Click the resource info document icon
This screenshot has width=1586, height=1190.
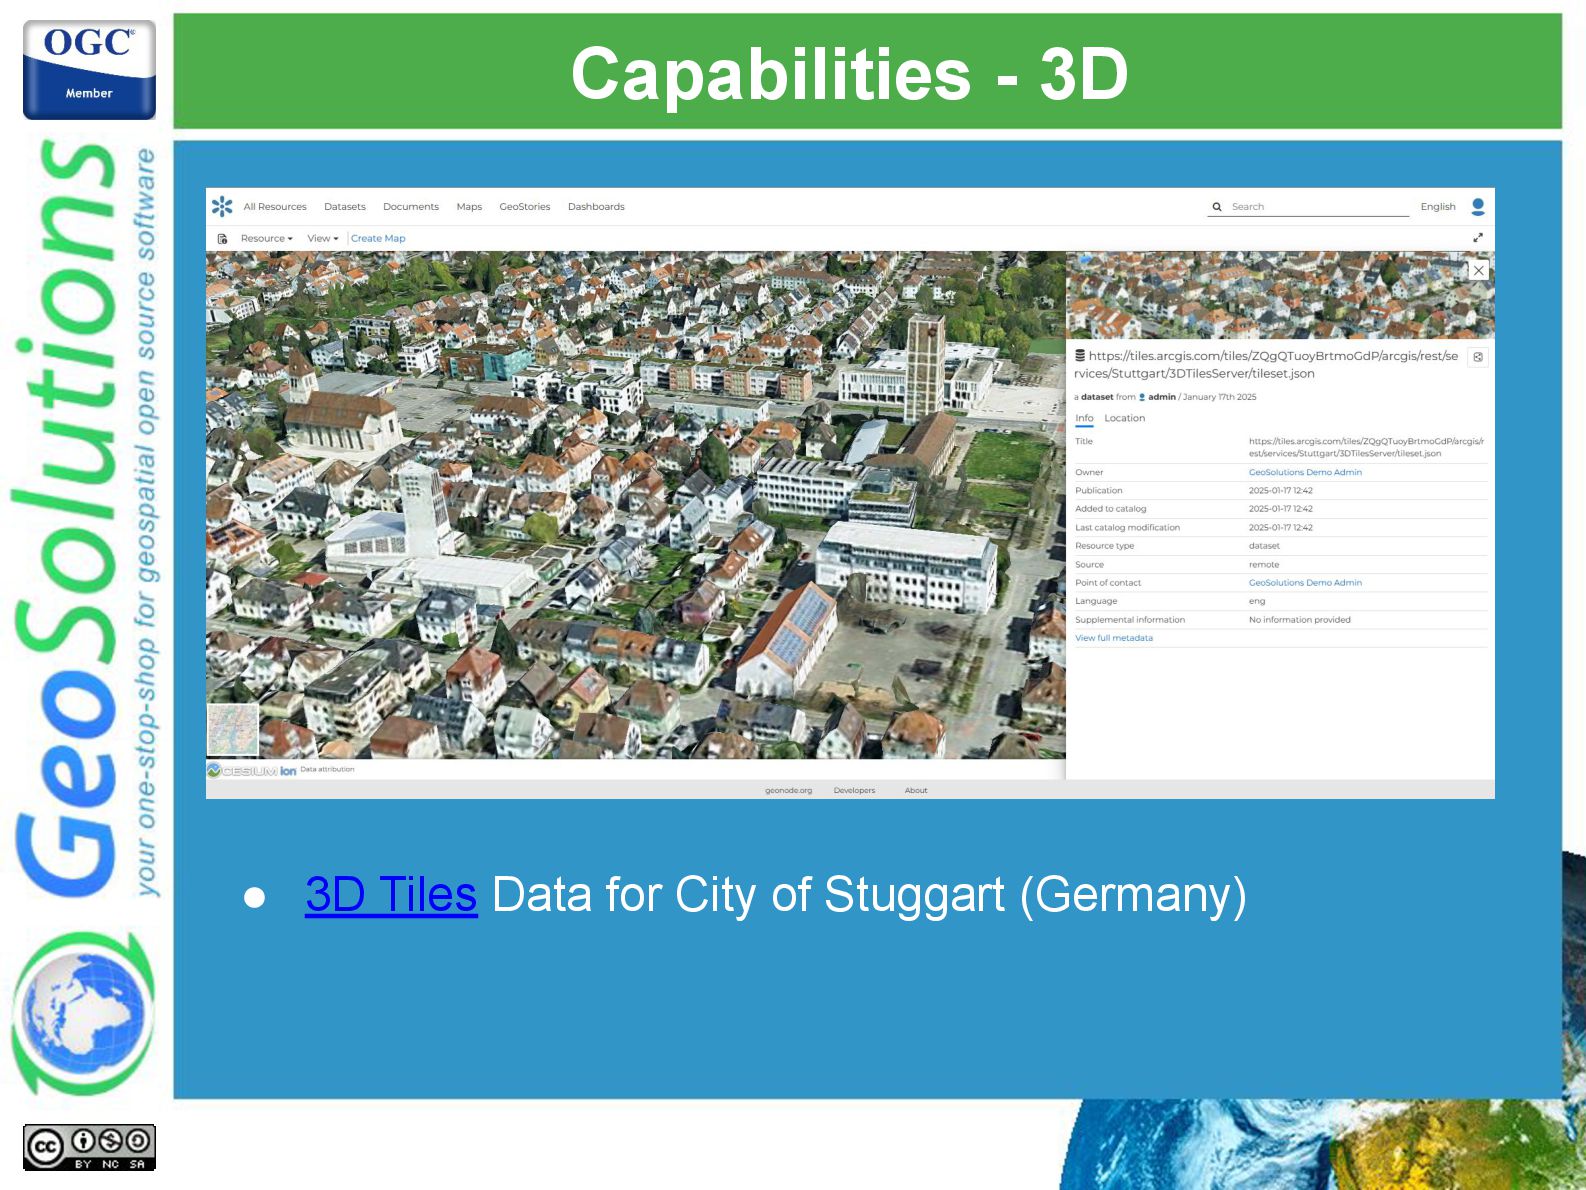[222, 238]
